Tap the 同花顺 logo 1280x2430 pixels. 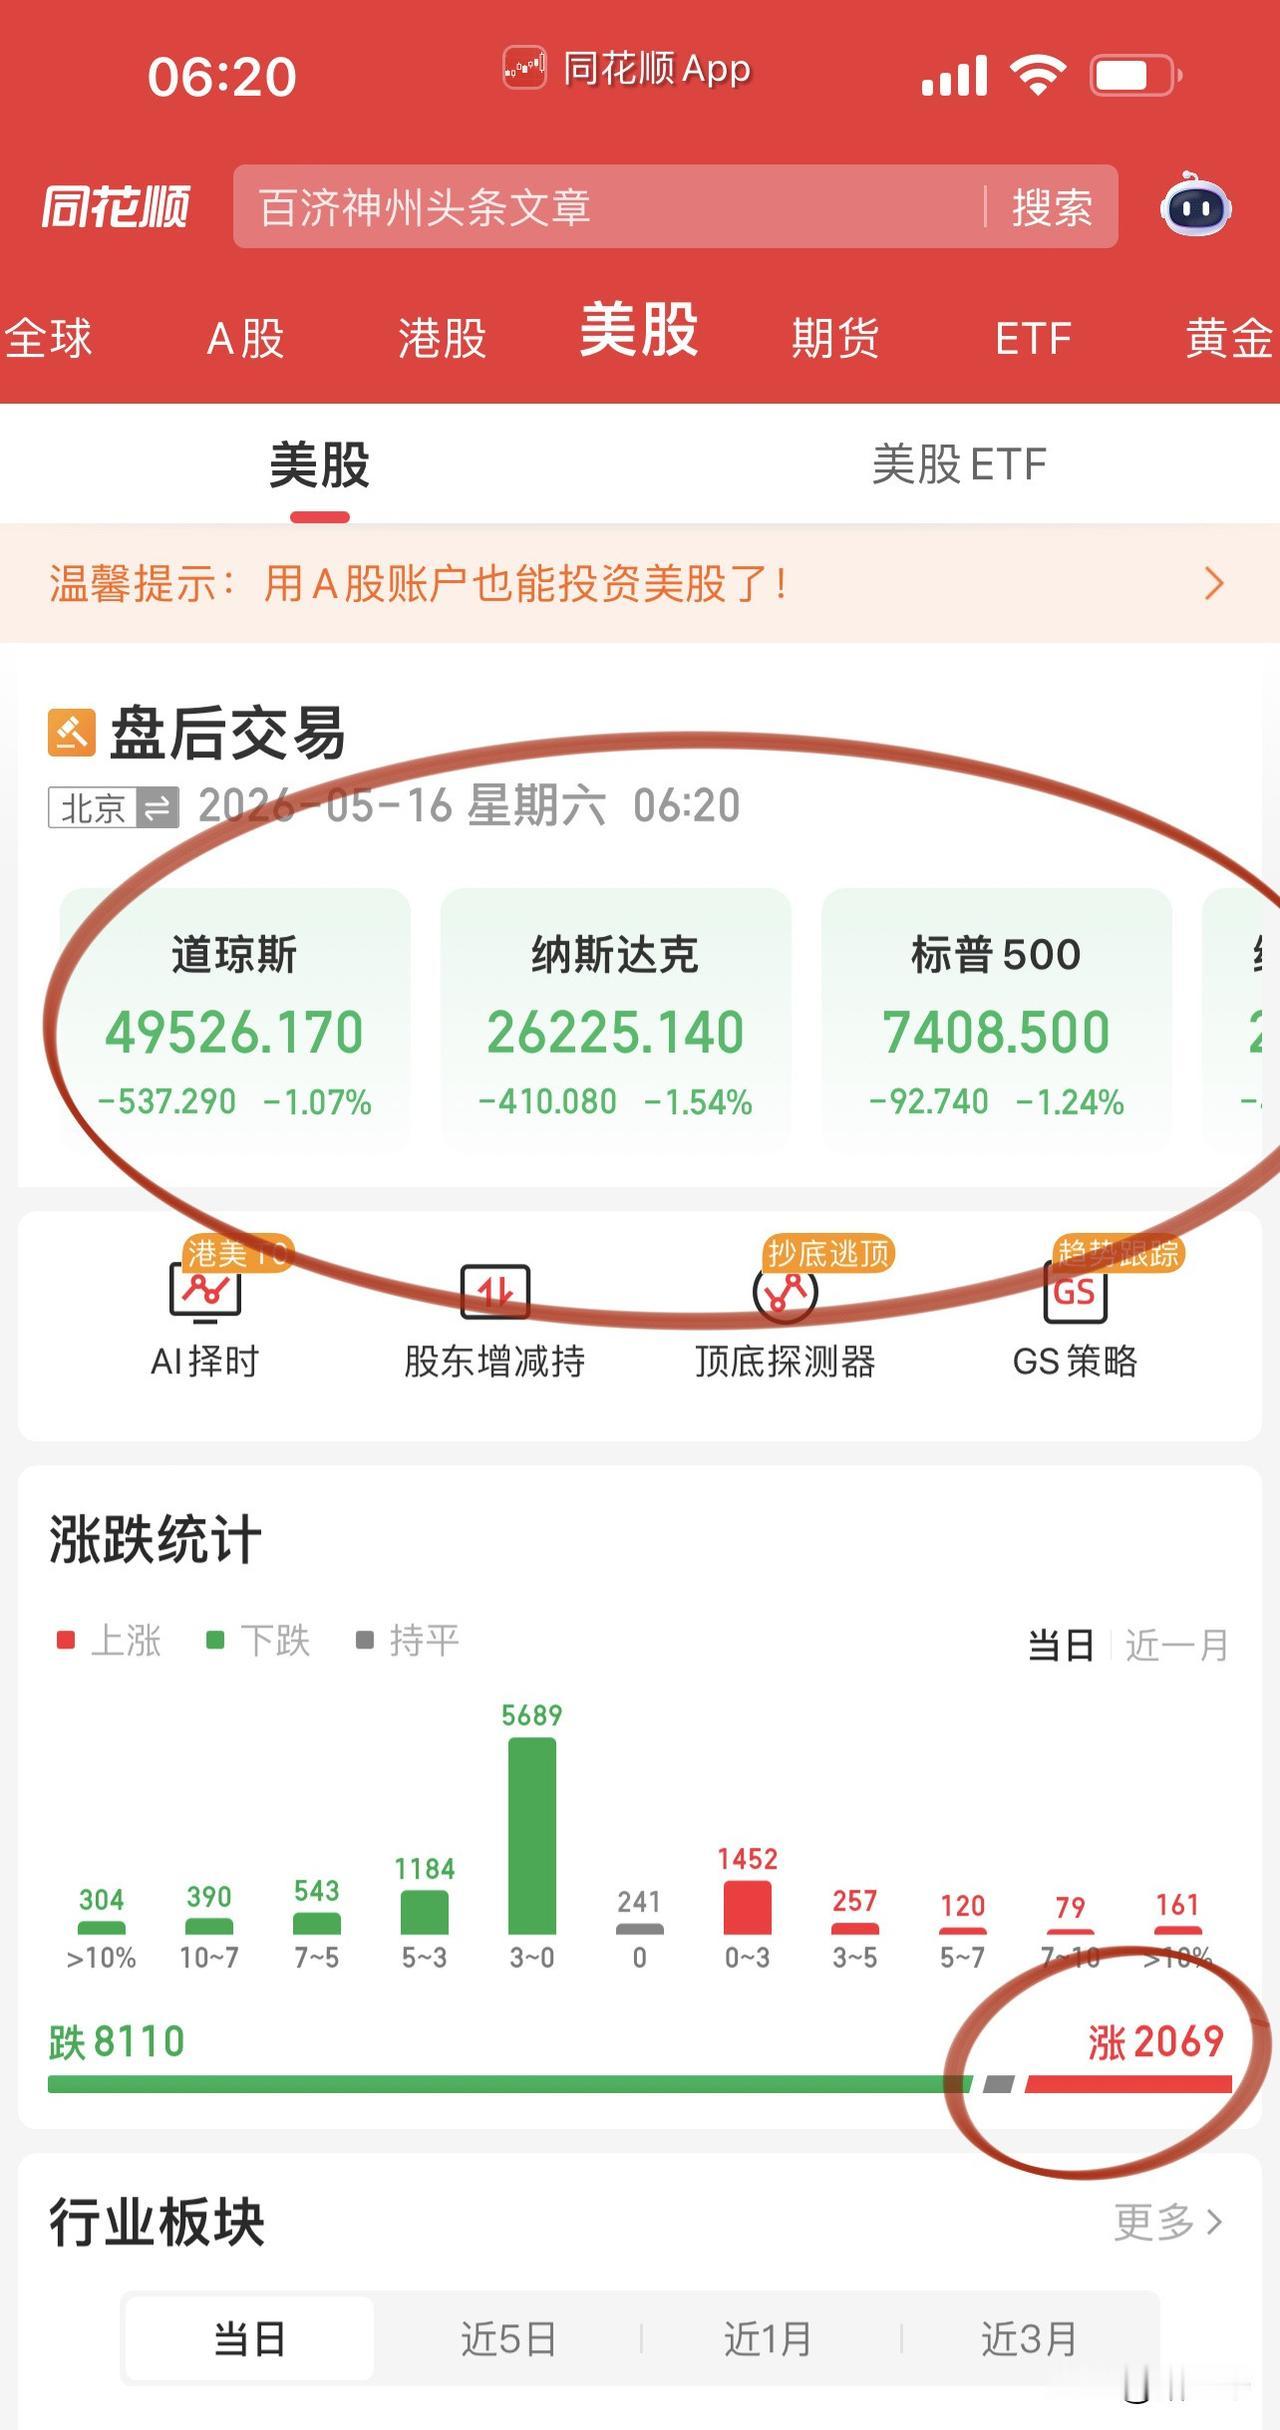click(116, 207)
